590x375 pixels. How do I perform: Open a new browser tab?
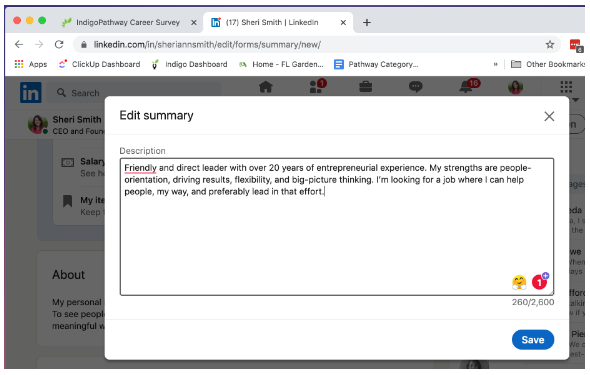(366, 23)
